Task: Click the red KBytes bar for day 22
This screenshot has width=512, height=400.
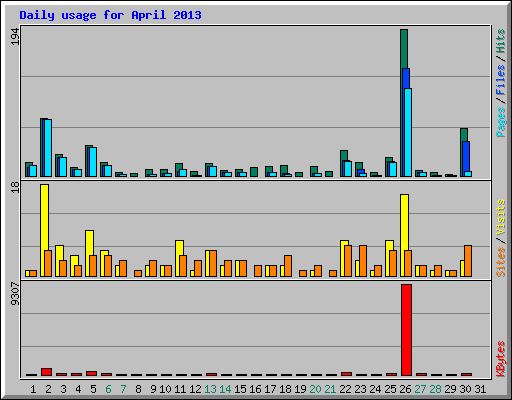Action: 346,374
